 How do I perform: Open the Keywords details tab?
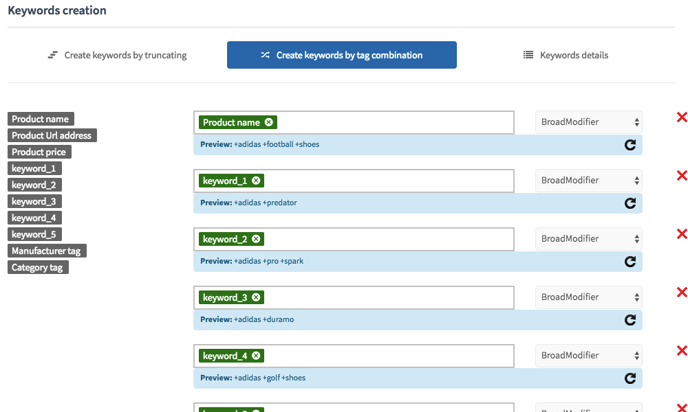[x=566, y=55]
